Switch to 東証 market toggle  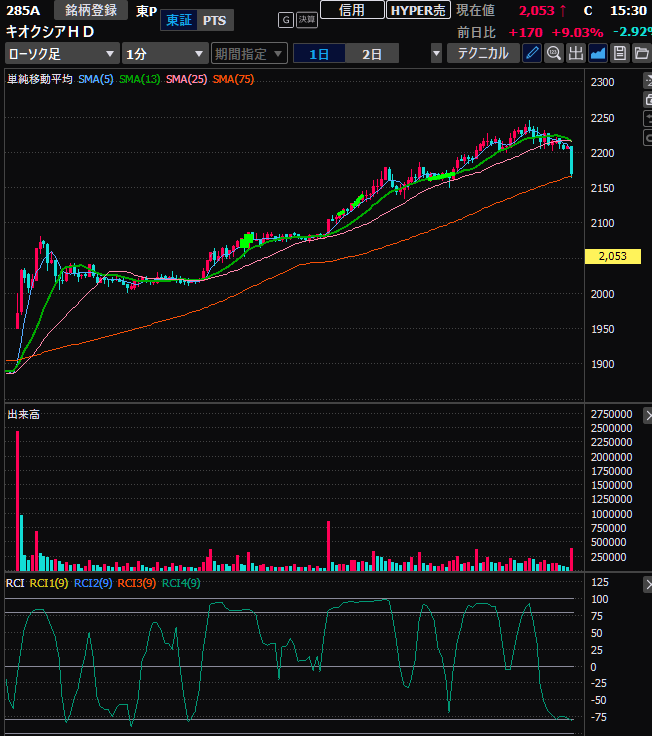pyautogui.click(x=179, y=20)
